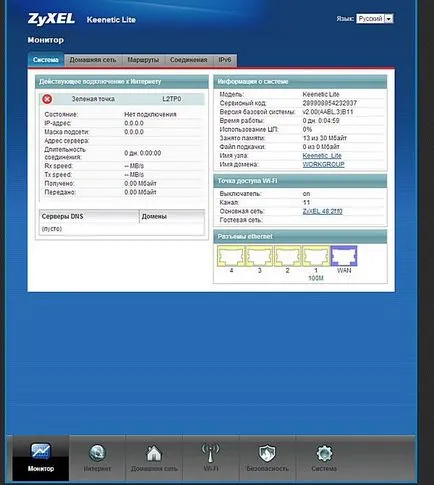Viewport: 434px width, 485px height.
Task: Open the Интернет globe icon
Action: click(x=97, y=453)
